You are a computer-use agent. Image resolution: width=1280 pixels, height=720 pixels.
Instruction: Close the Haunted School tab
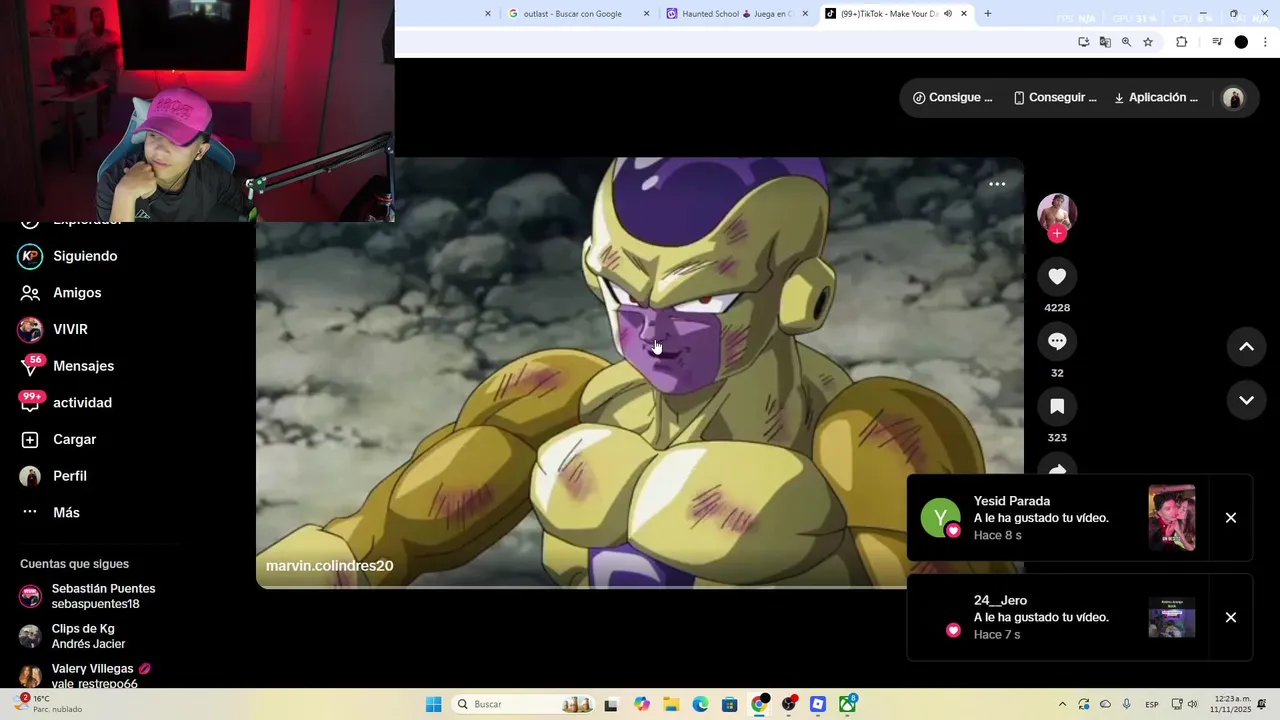pyautogui.click(x=805, y=14)
